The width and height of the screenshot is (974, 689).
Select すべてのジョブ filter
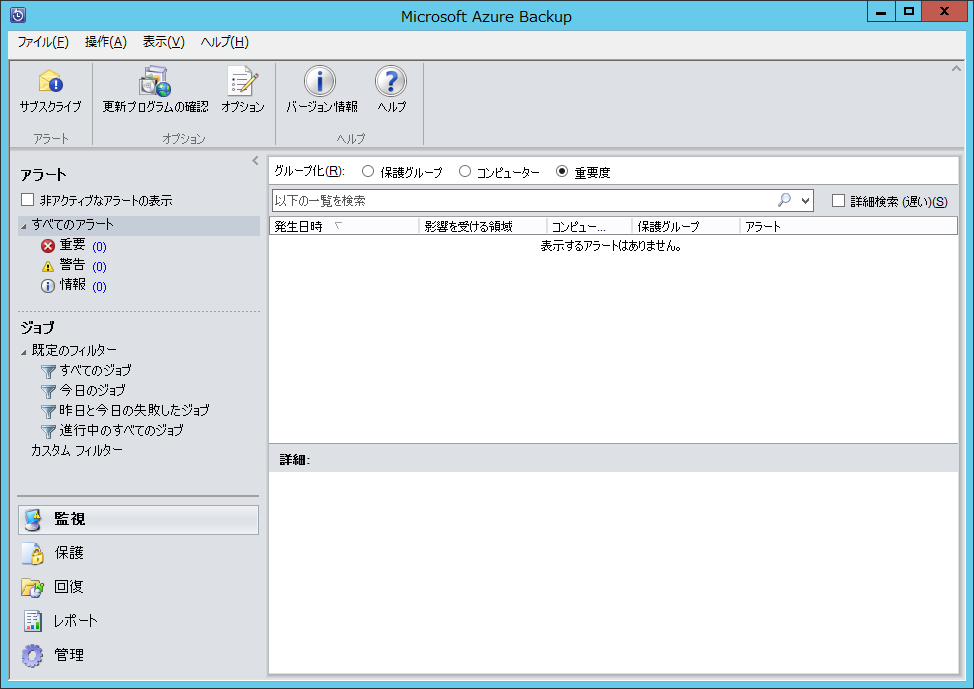96,370
